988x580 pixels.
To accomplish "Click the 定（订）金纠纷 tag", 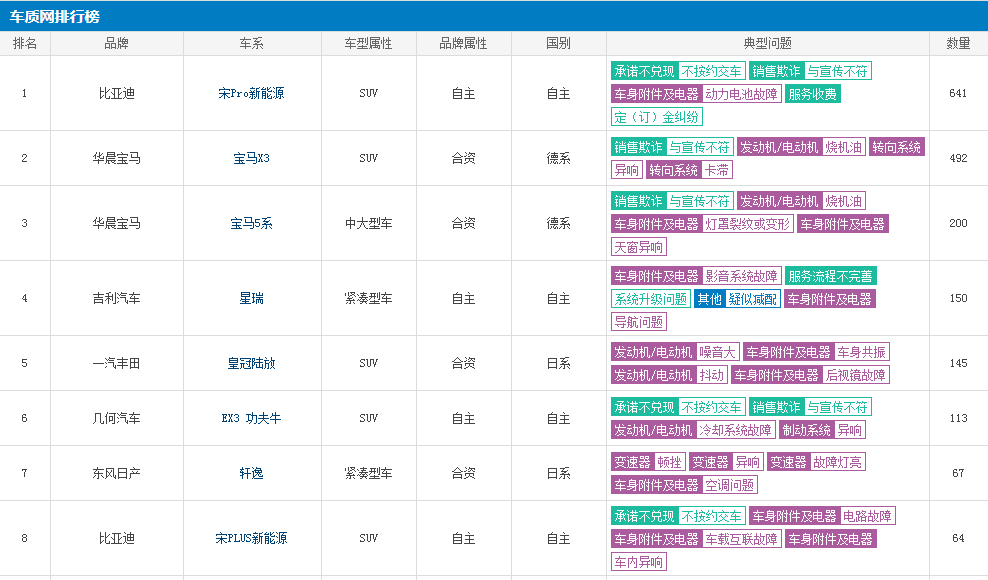I will pyautogui.click(x=657, y=117).
